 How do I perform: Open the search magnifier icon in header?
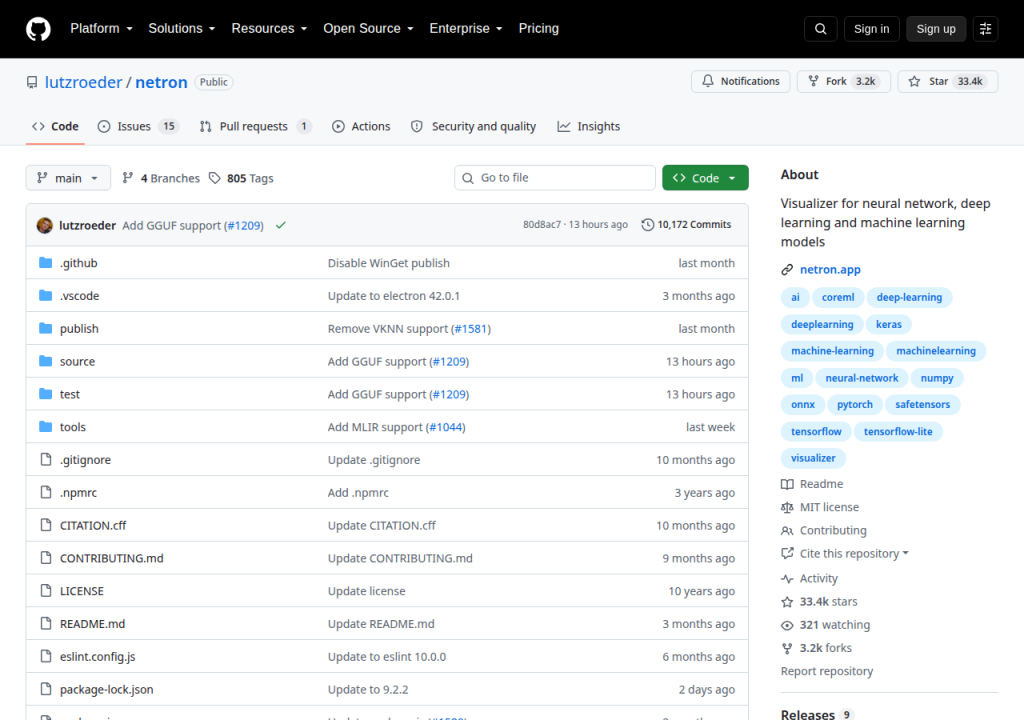(x=820, y=29)
